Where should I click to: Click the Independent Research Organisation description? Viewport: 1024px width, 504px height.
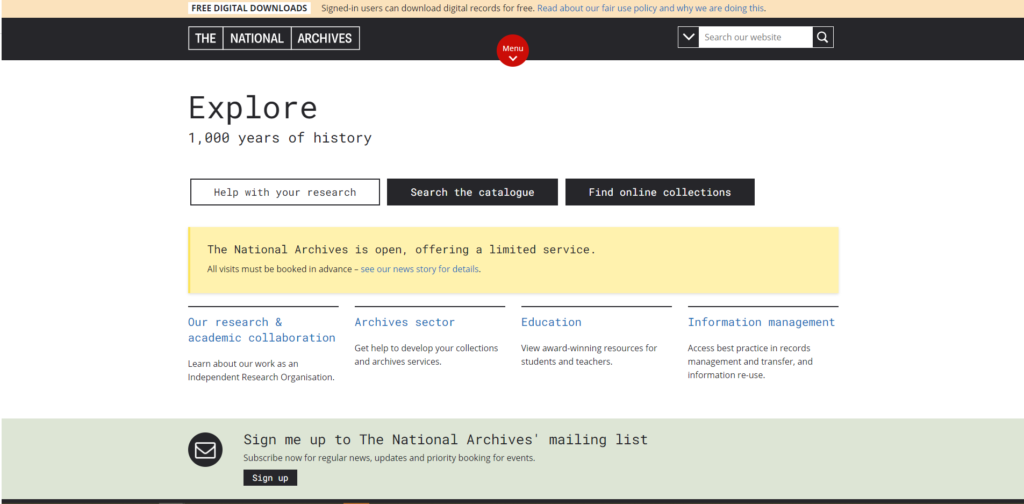[261, 370]
